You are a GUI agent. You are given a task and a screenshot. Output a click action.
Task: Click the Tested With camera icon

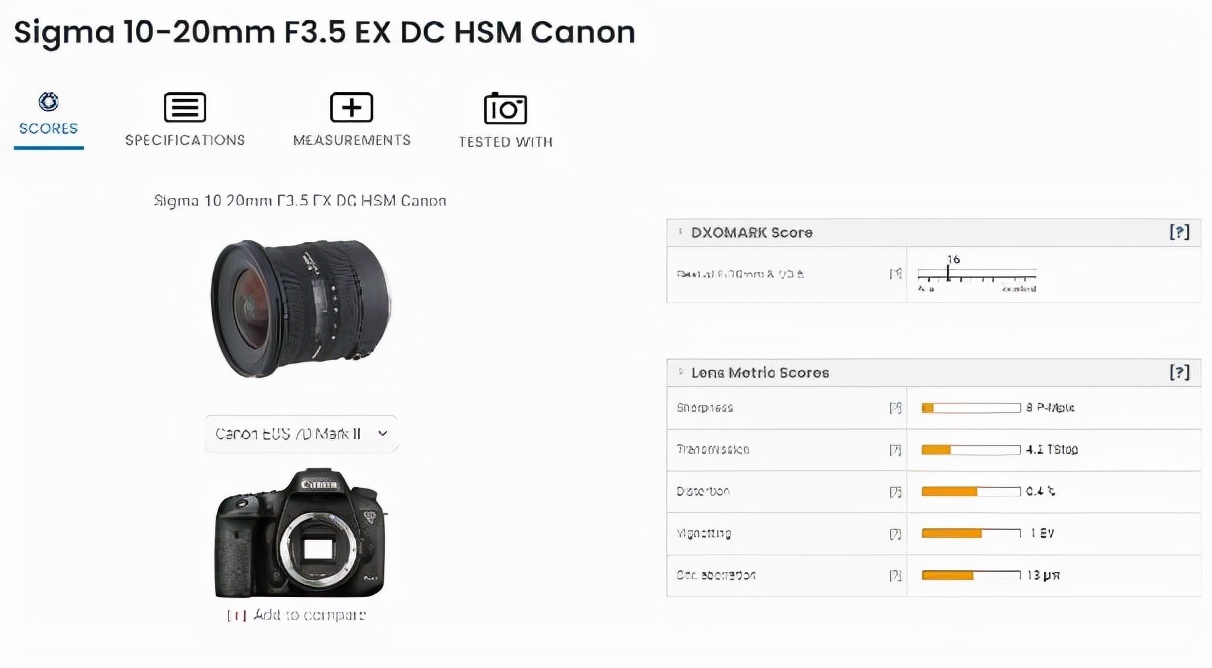pyautogui.click(x=505, y=109)
